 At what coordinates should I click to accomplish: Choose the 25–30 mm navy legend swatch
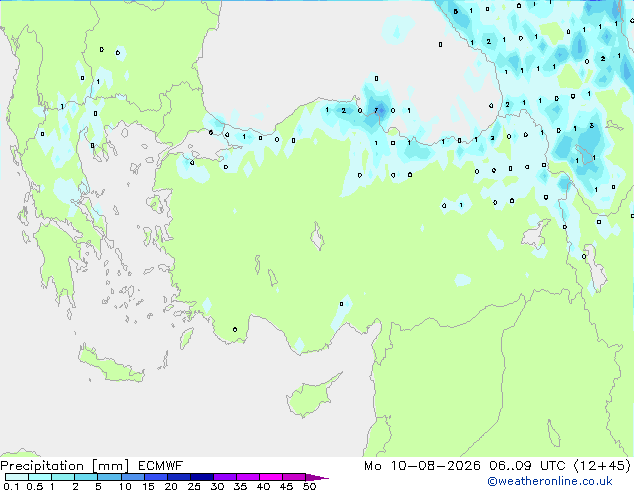[201, 477]
